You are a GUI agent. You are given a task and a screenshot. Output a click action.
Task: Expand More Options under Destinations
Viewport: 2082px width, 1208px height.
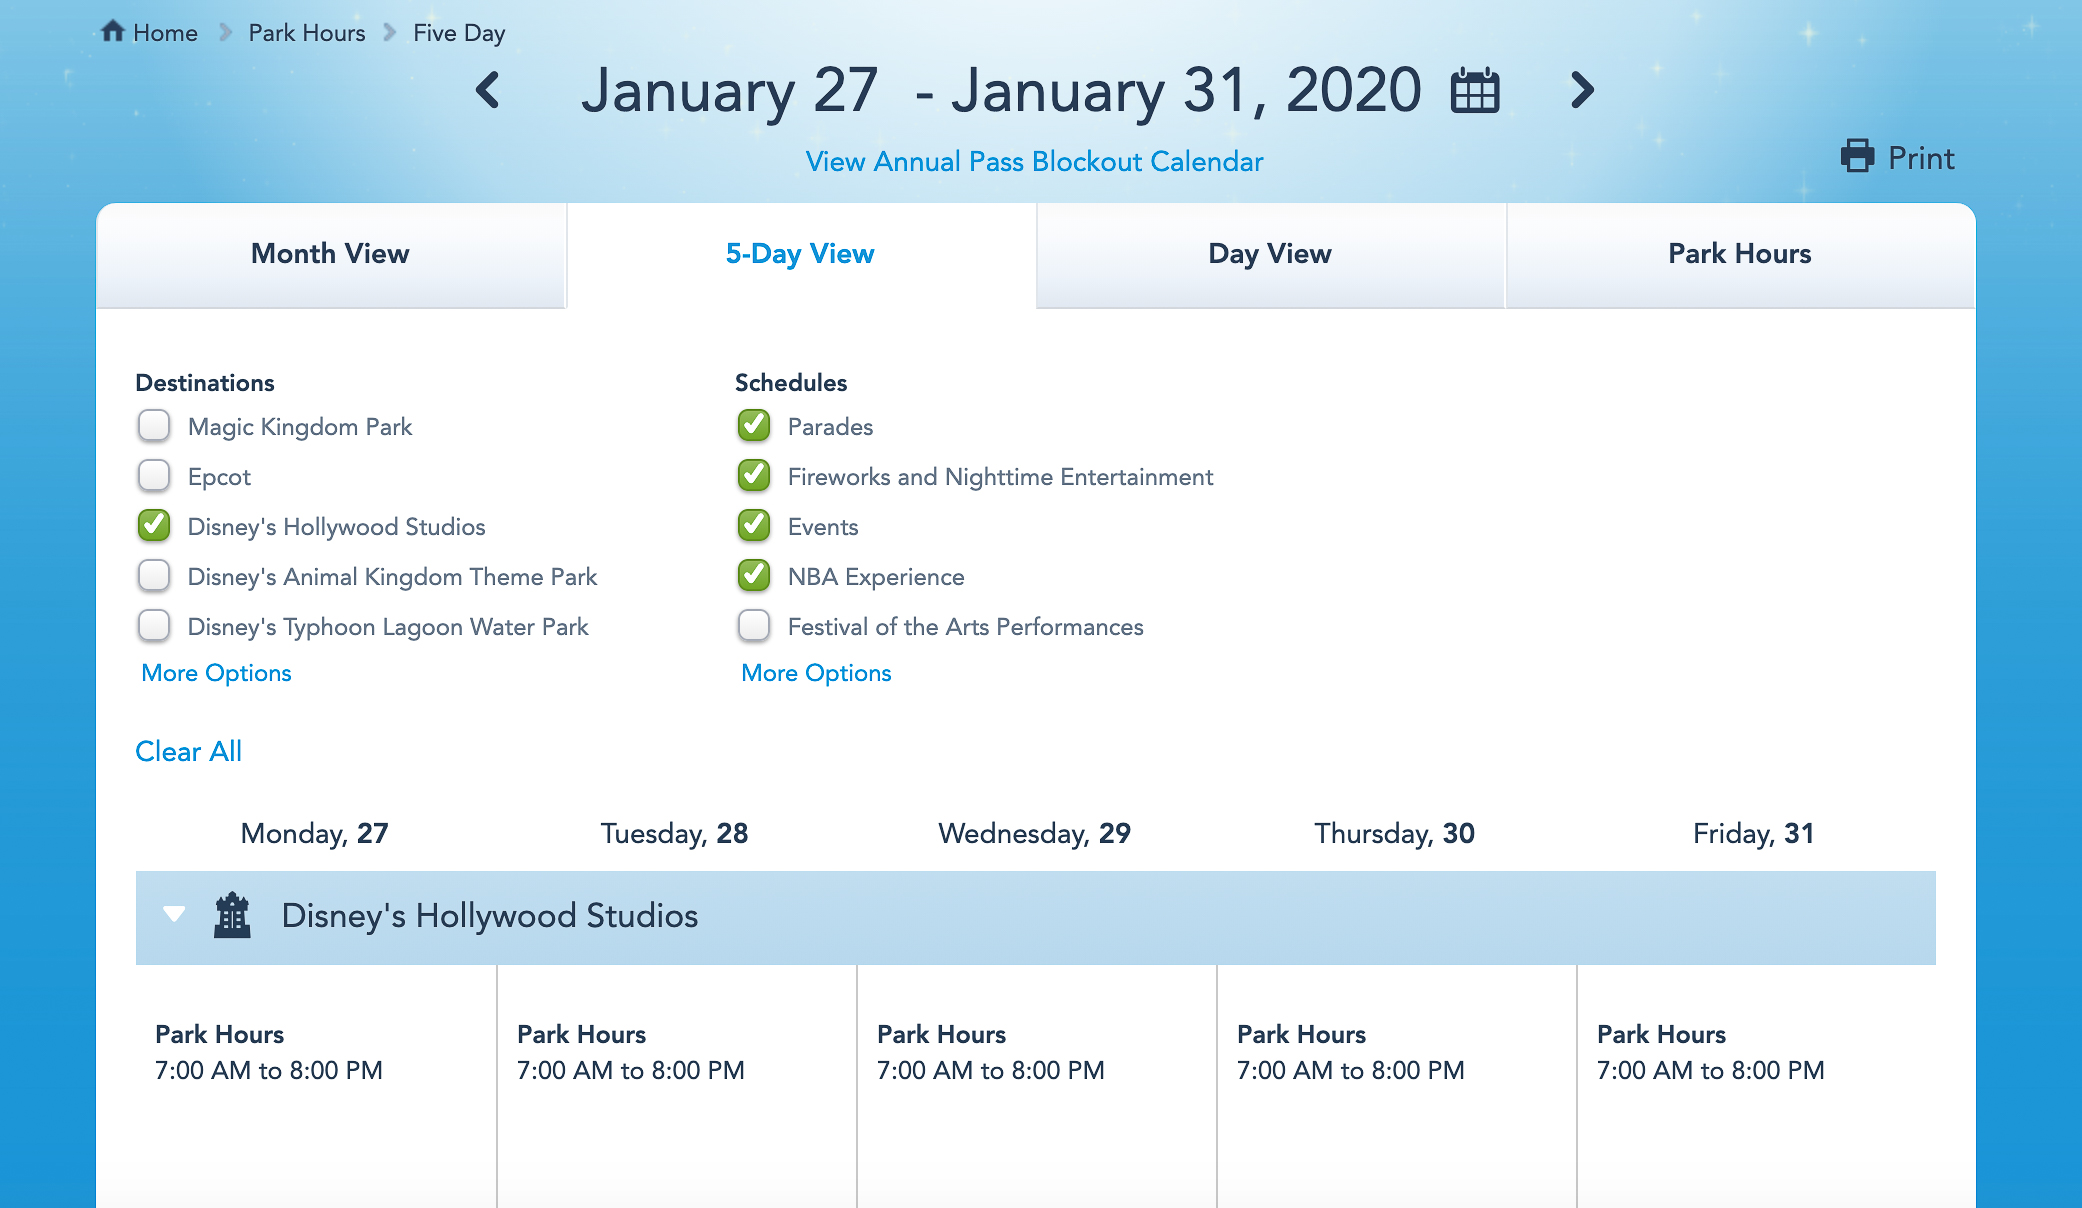[x=216, y=673]
